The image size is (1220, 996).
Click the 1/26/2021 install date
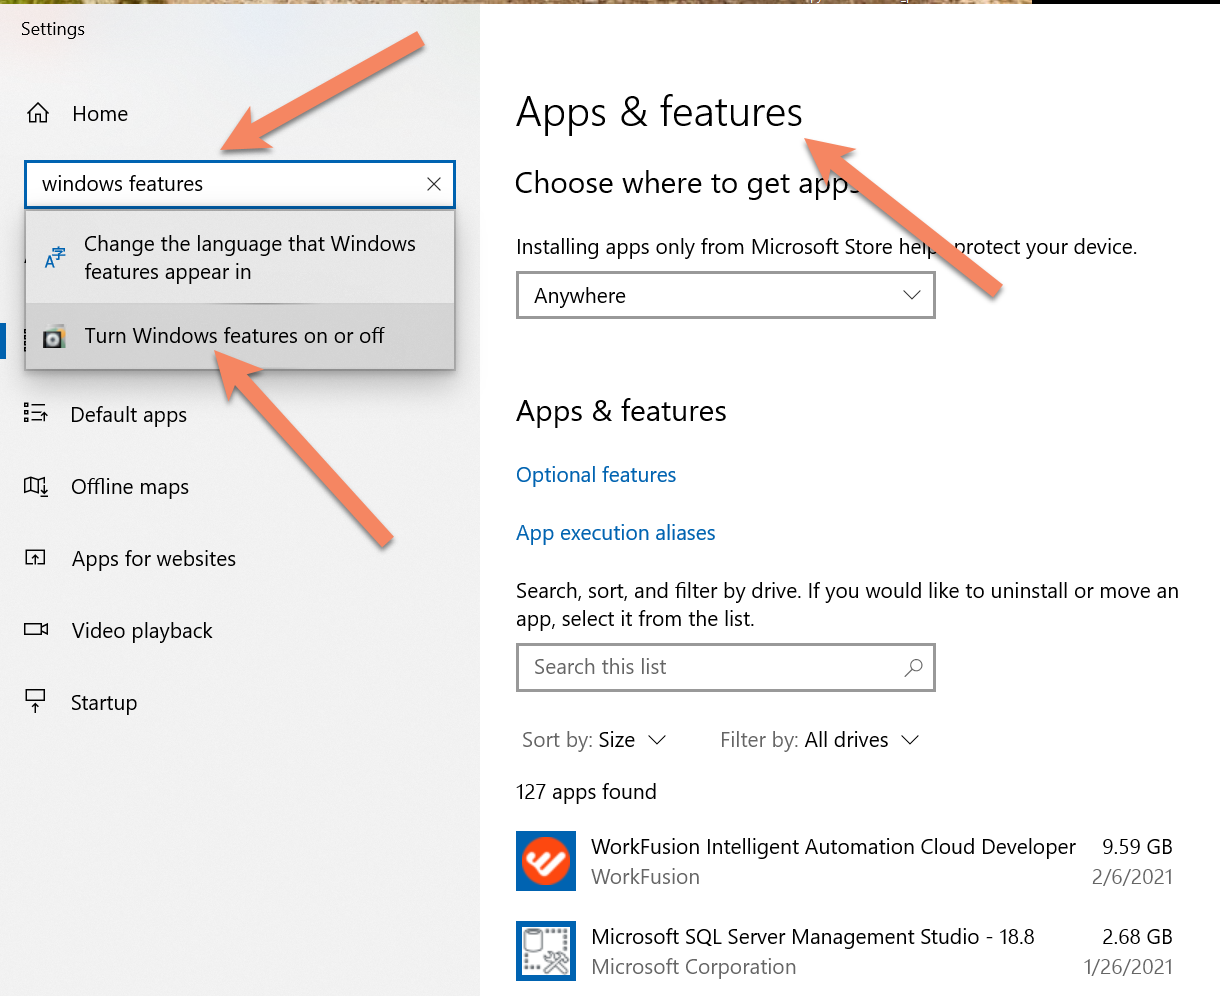pos(1128,967)
